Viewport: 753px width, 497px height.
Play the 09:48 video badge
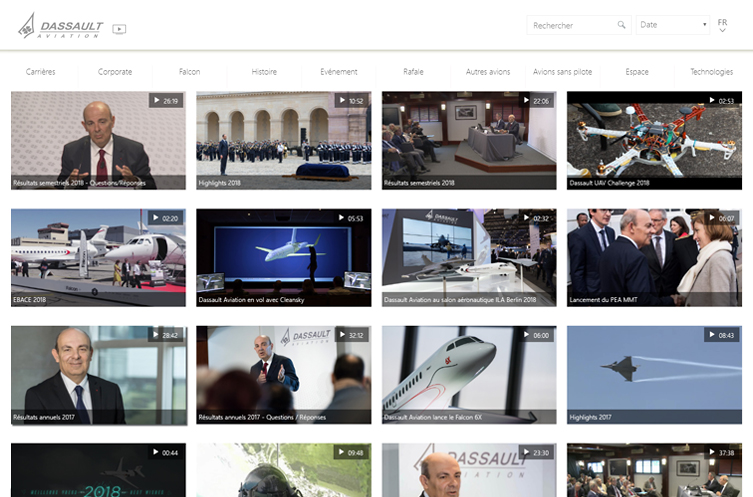(351, 452)
